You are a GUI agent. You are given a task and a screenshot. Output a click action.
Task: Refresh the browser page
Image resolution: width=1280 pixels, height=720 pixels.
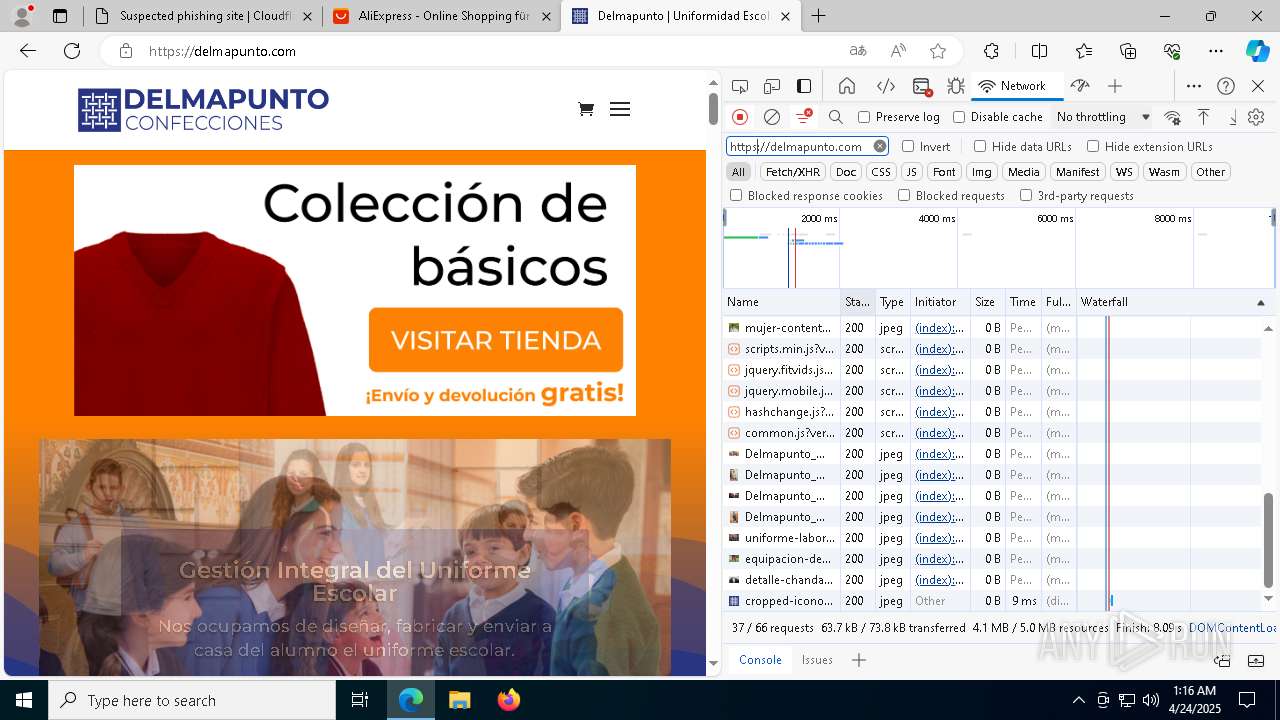pos(72,51)
